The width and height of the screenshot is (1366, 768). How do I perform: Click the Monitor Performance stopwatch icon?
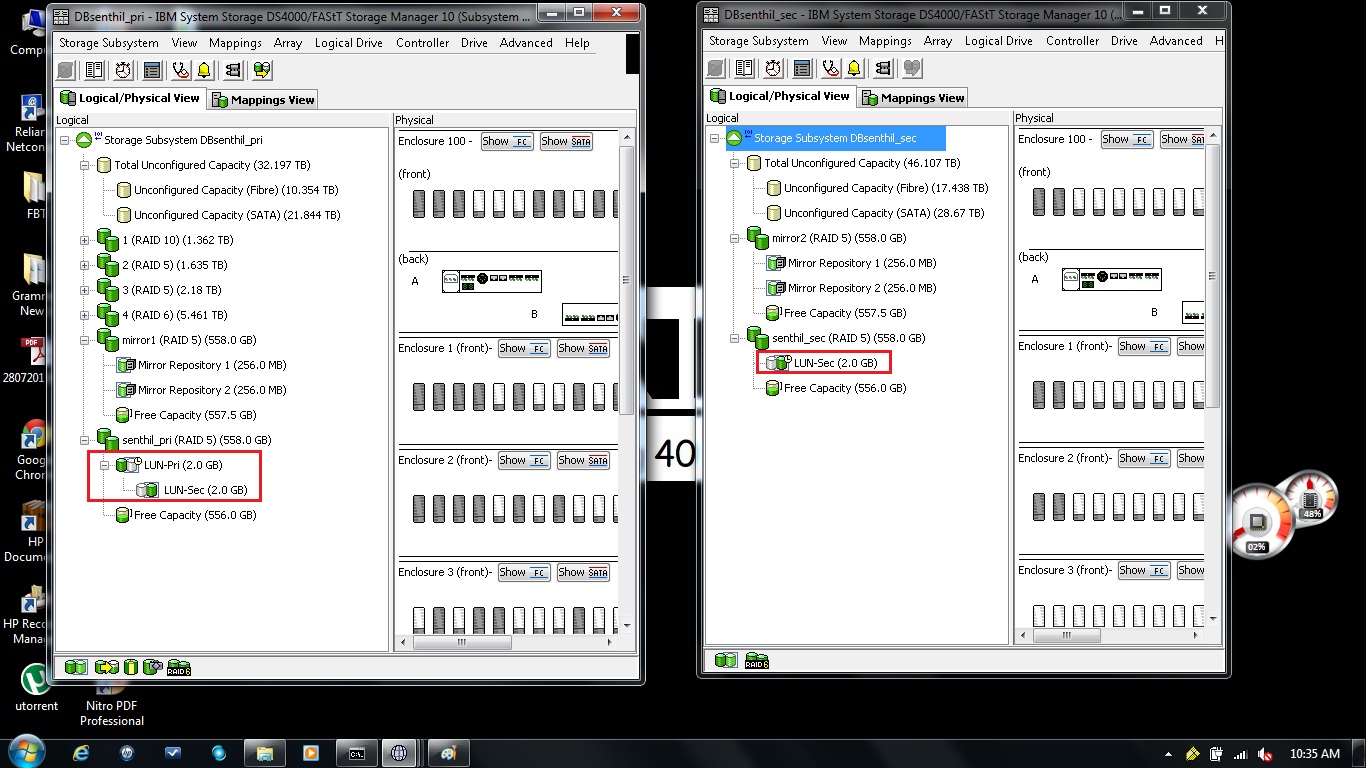click(x=121, y=70)
